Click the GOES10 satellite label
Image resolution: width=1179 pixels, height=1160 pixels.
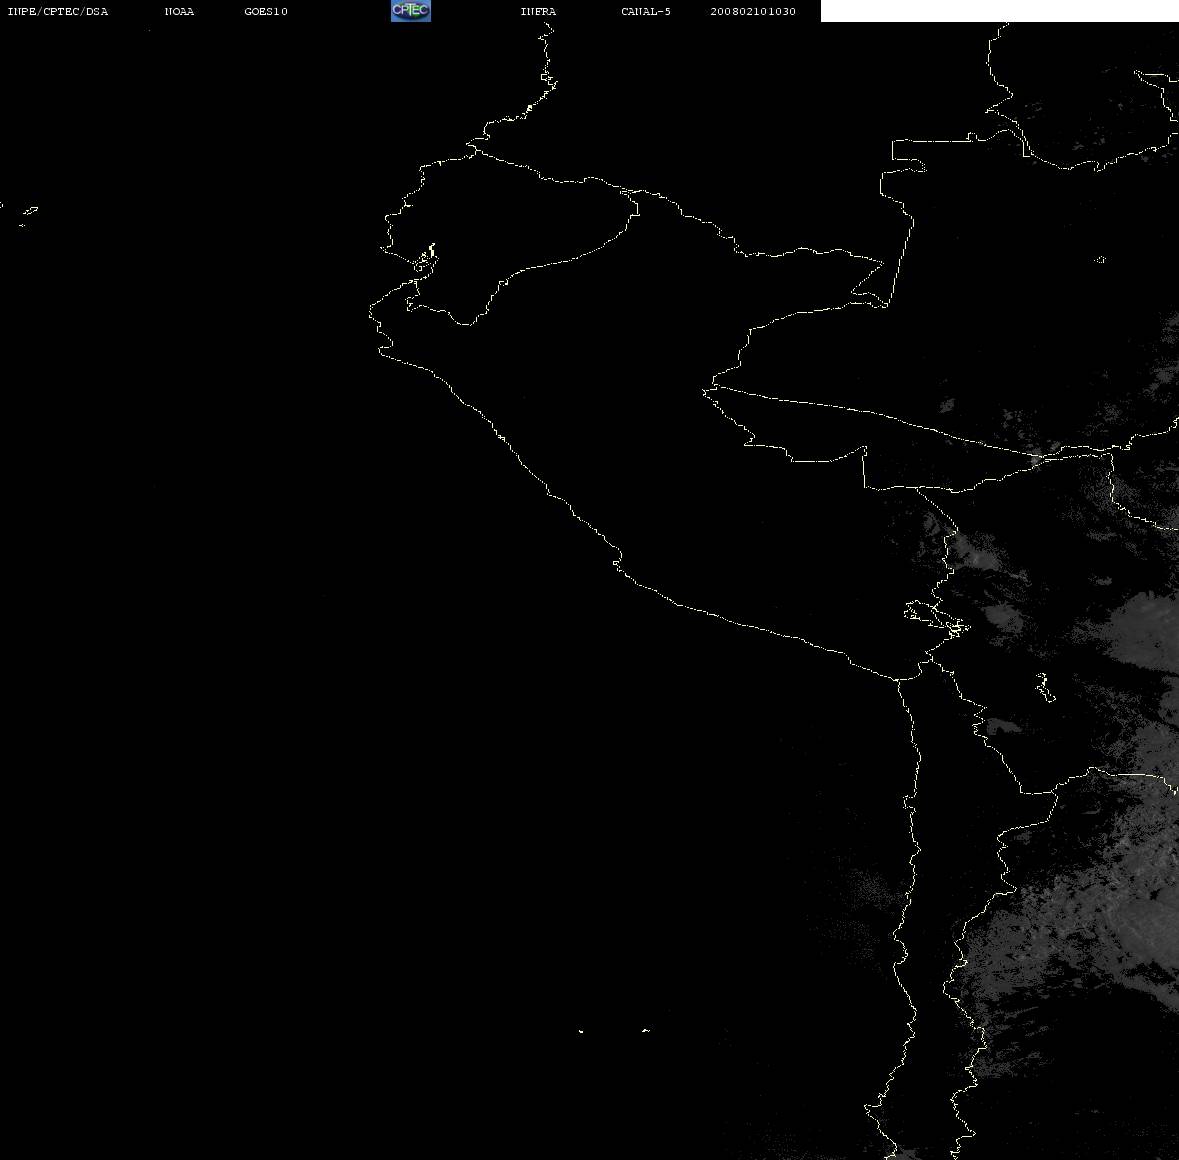coord(266,11)
